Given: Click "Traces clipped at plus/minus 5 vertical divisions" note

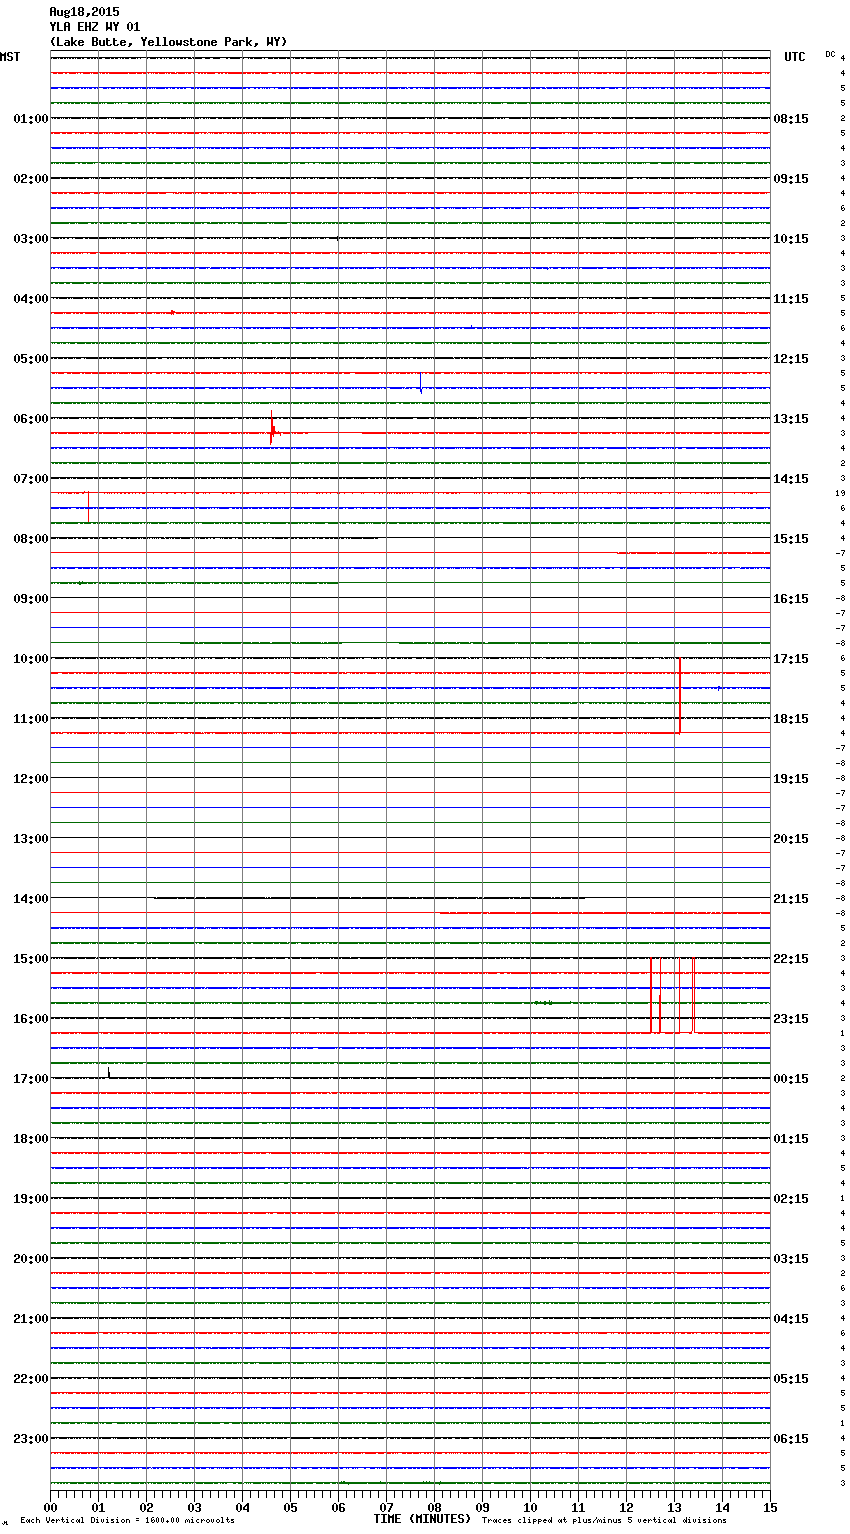Looking at the screenshot, I should tap(604, 1521).
